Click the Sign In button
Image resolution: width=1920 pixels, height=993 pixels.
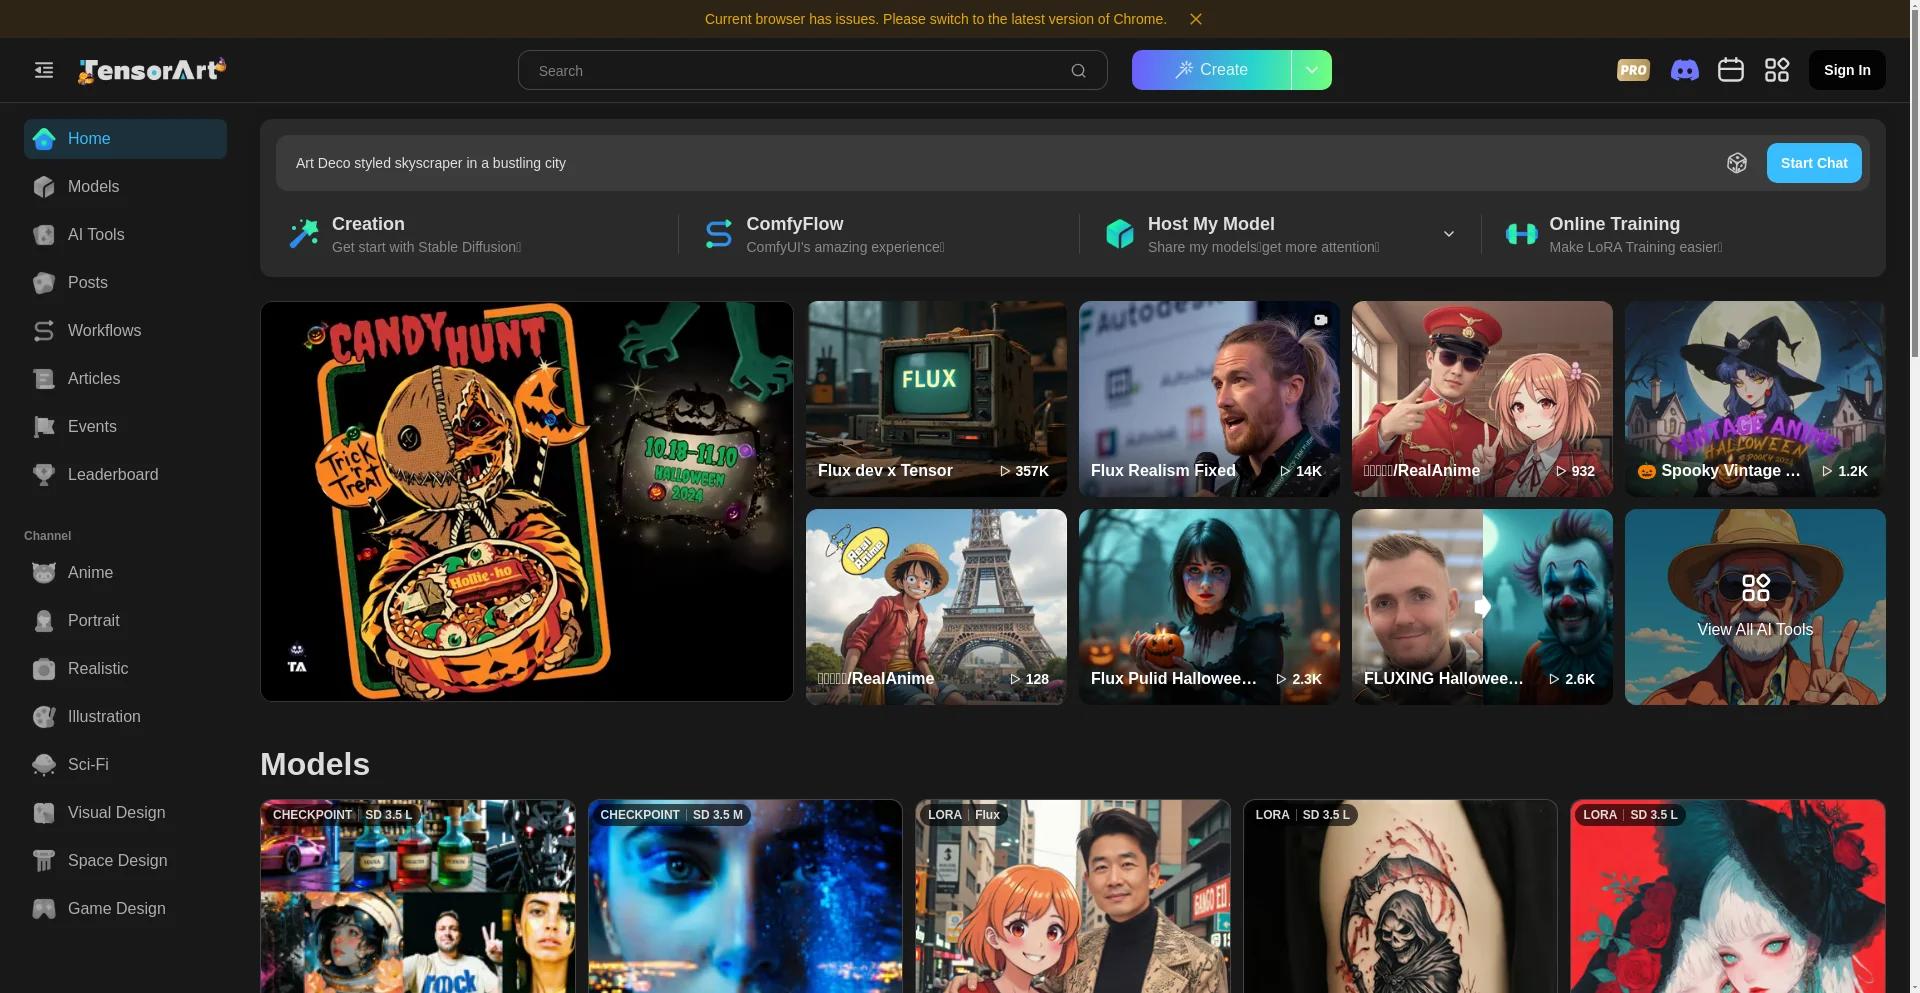(1847, 70)
